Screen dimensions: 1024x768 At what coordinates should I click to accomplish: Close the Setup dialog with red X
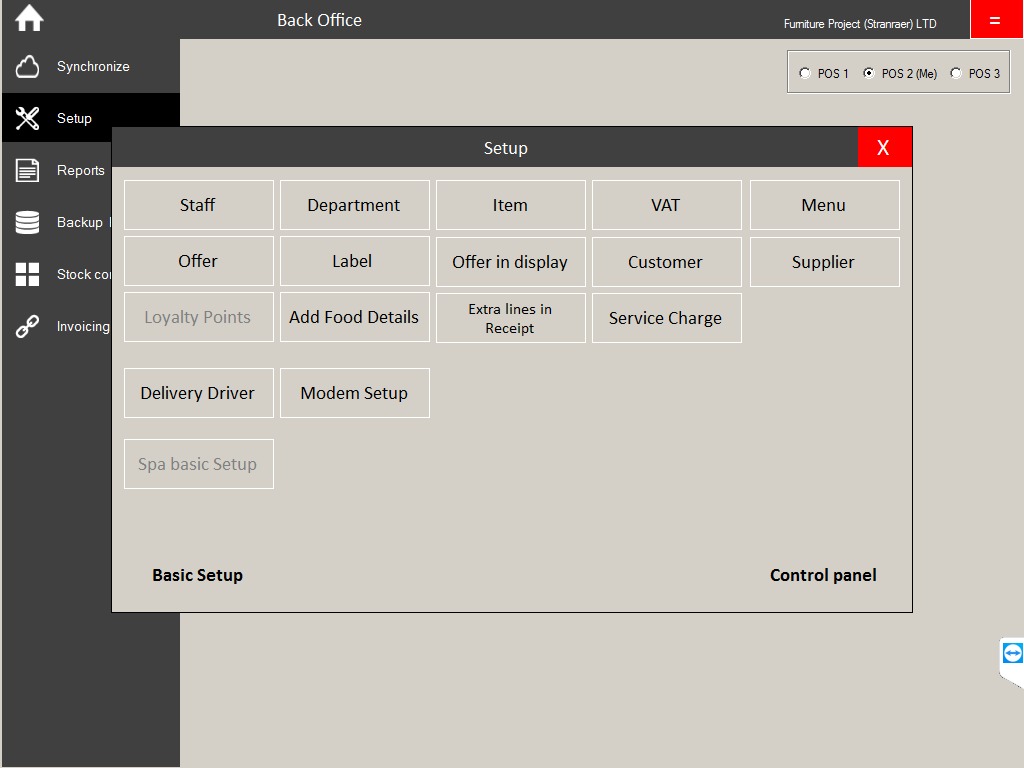884,148
